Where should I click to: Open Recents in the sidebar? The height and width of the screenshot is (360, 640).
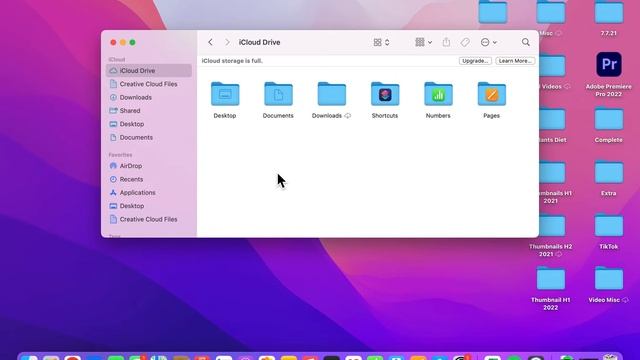click(149, 179)
